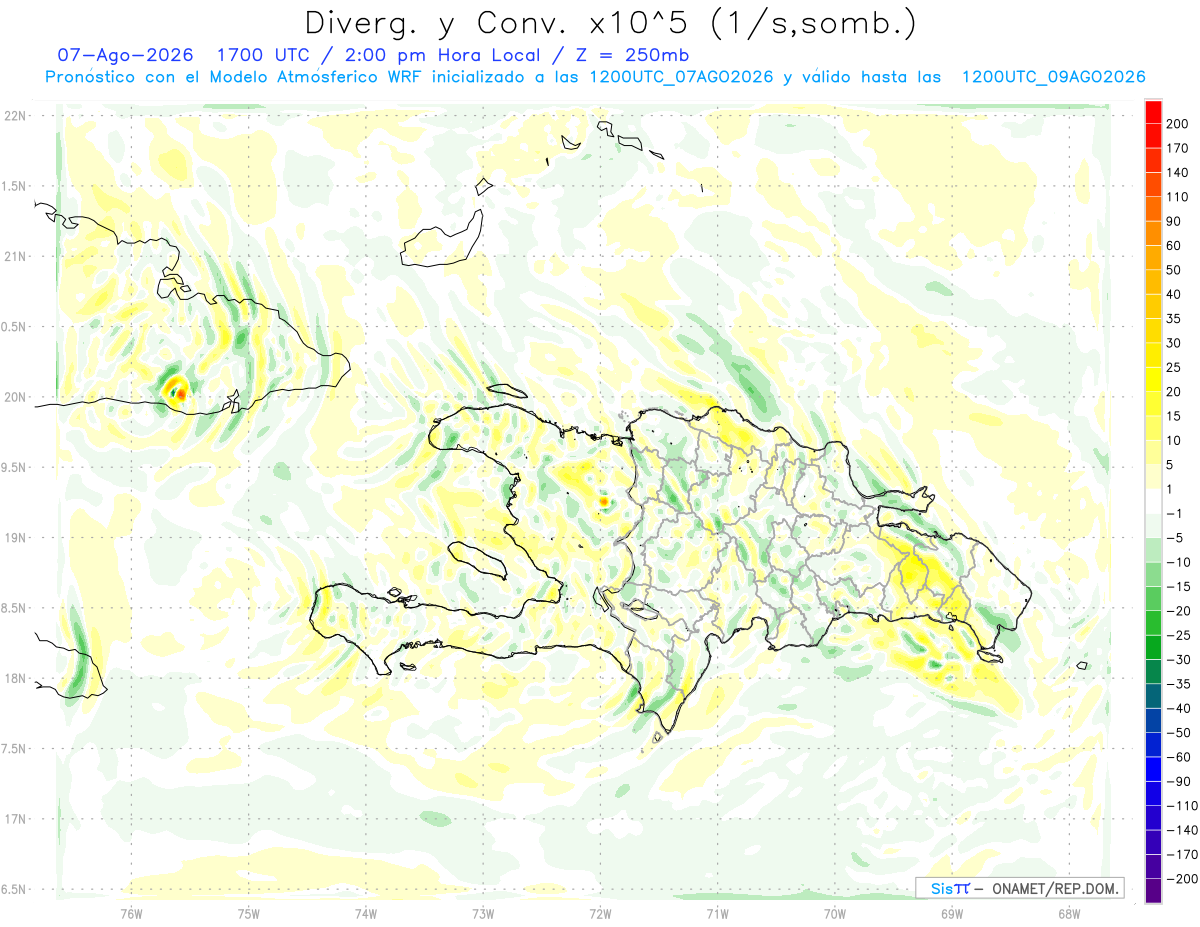Click the colorbar value -200 label
Screen dimensions: 1200x927
point(1182,878)
